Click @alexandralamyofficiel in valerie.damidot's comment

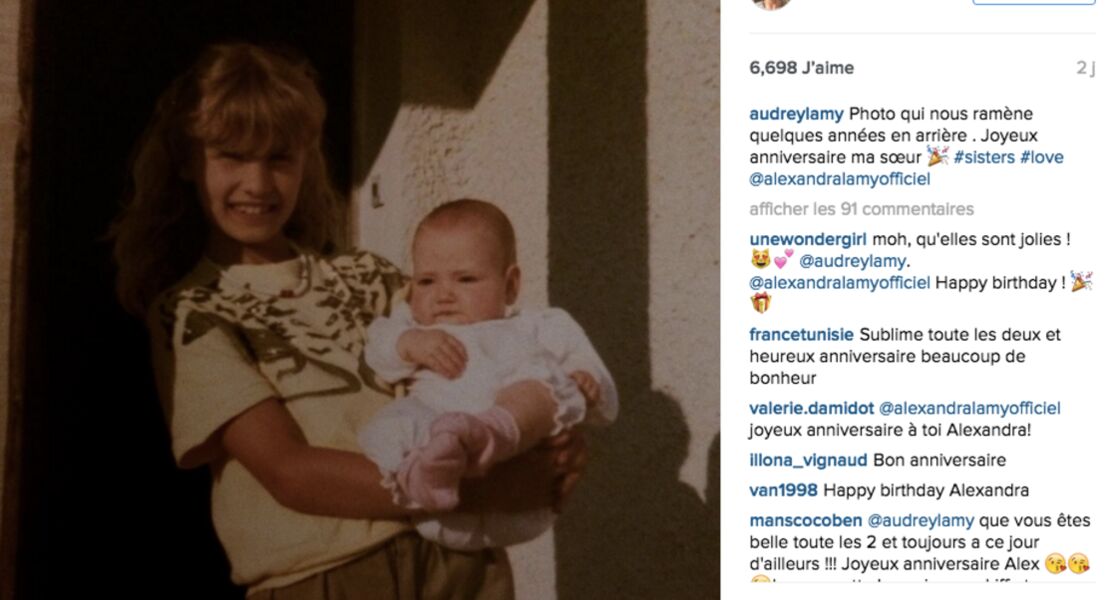(970, 409)
